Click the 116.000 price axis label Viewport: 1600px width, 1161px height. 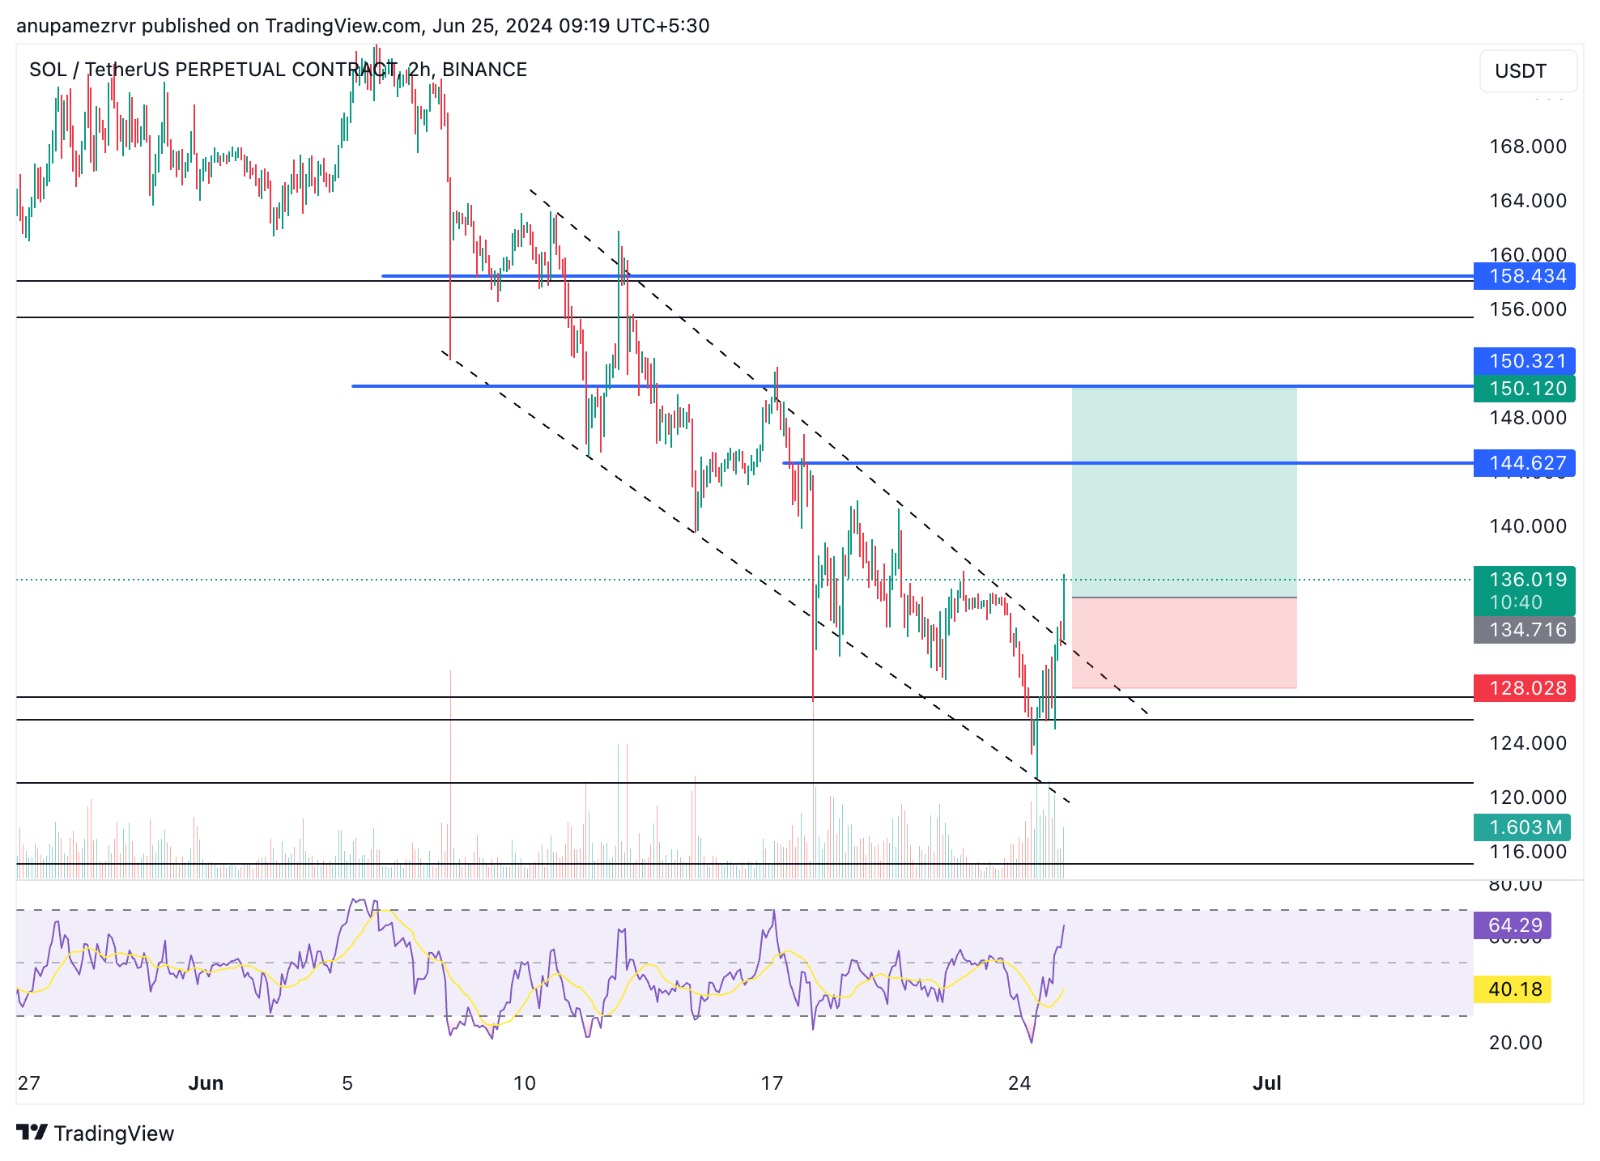pos(1528,851)
